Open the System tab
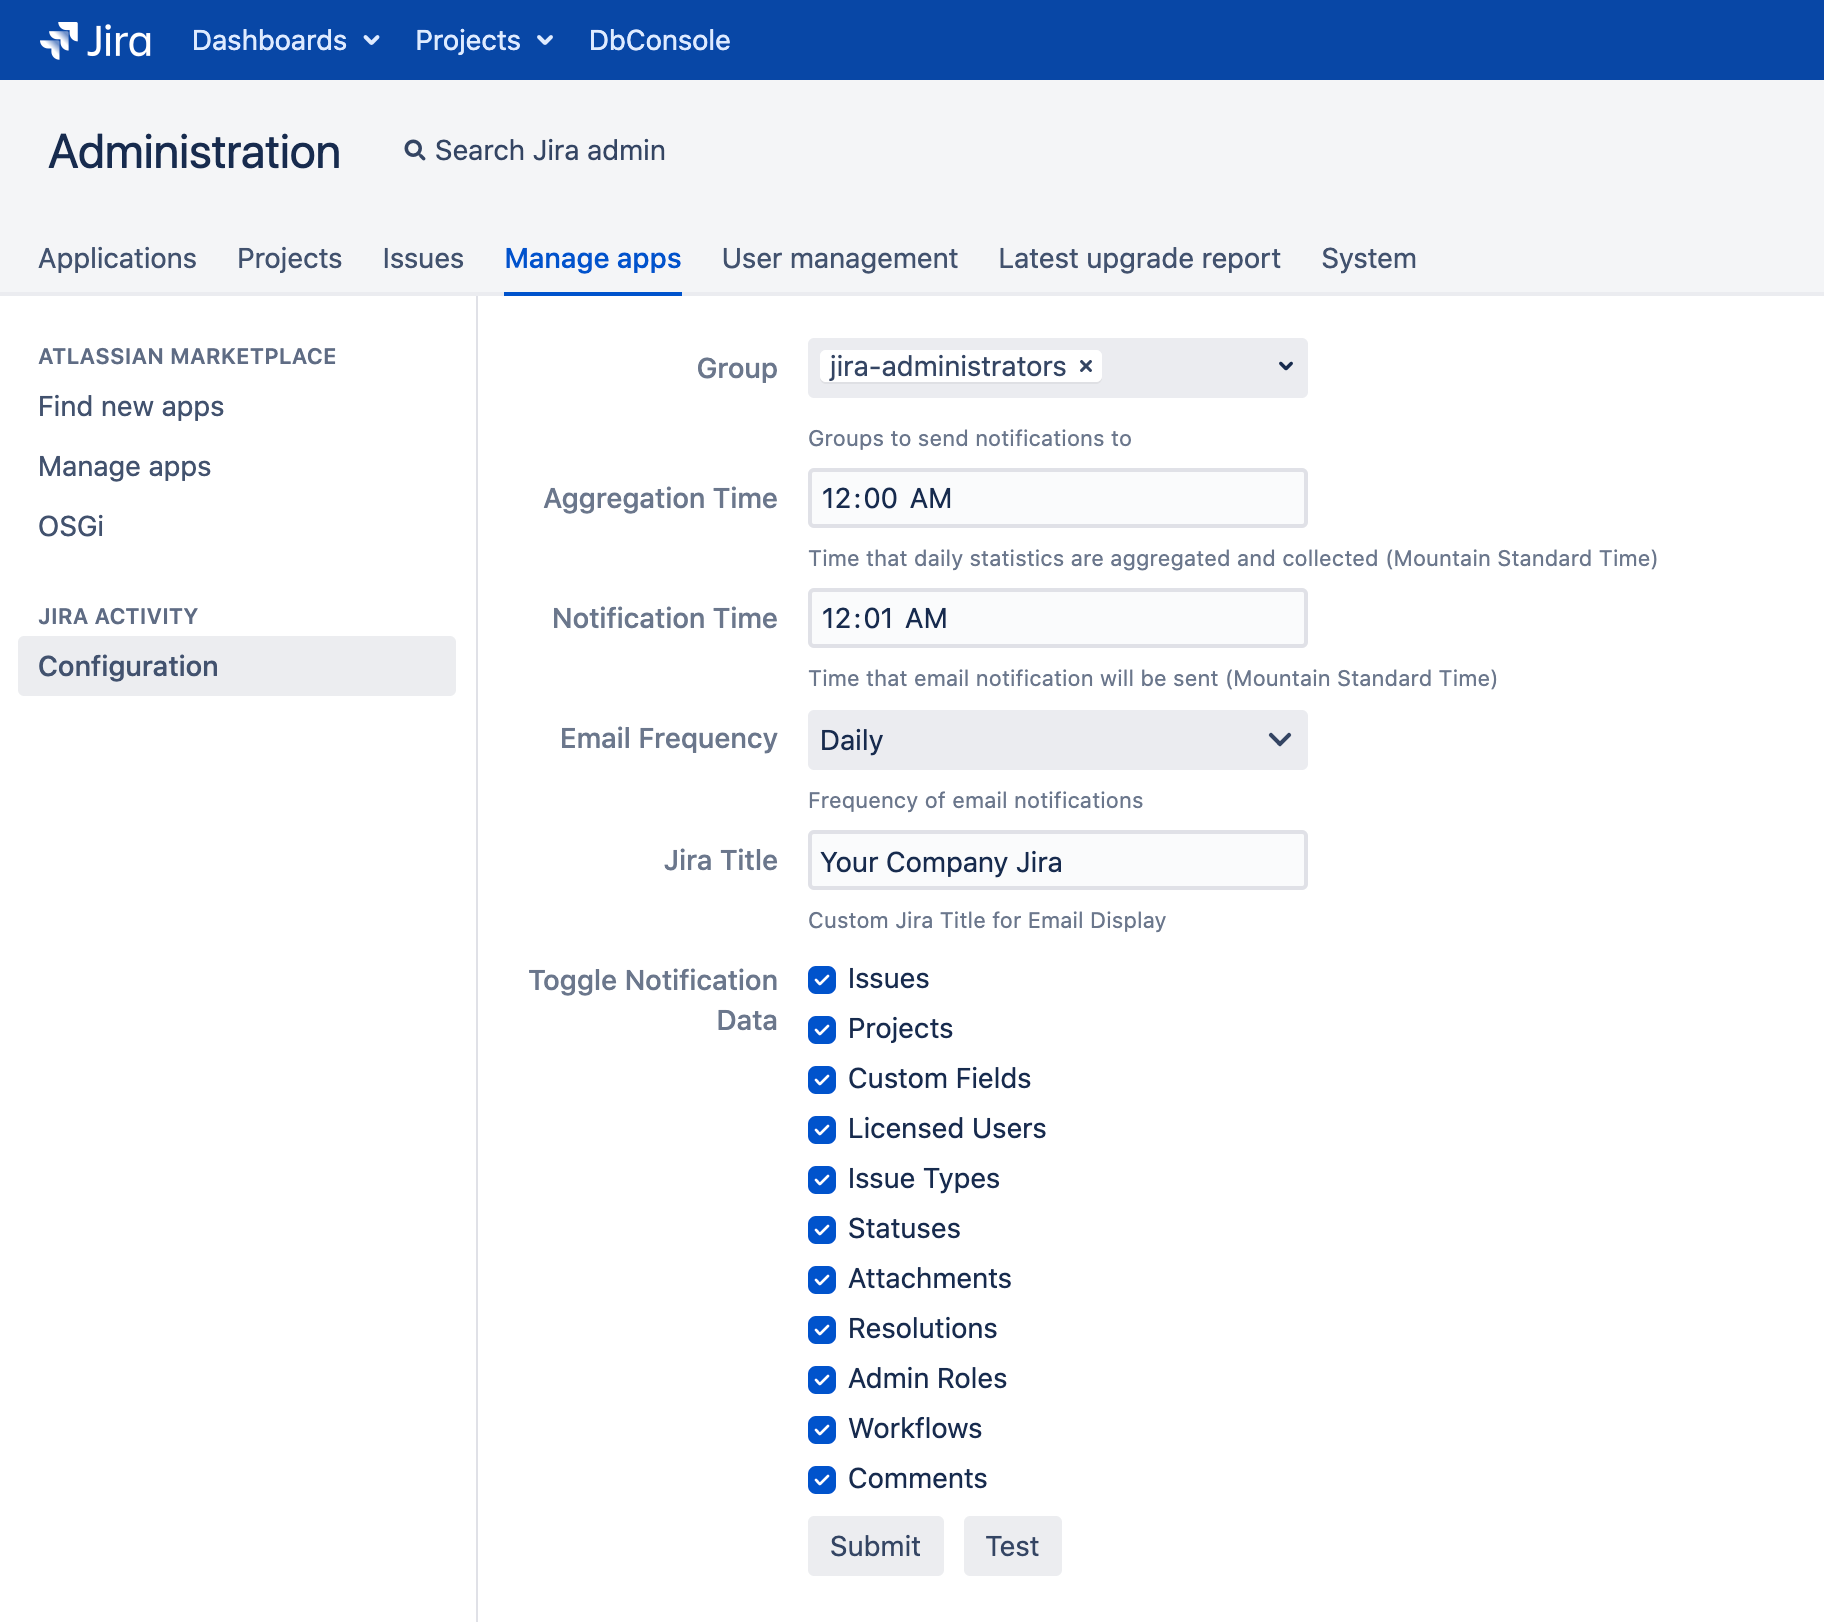Viewport: 1824px width, 1622px height. pyautogui.click(x=1368, y=258)
